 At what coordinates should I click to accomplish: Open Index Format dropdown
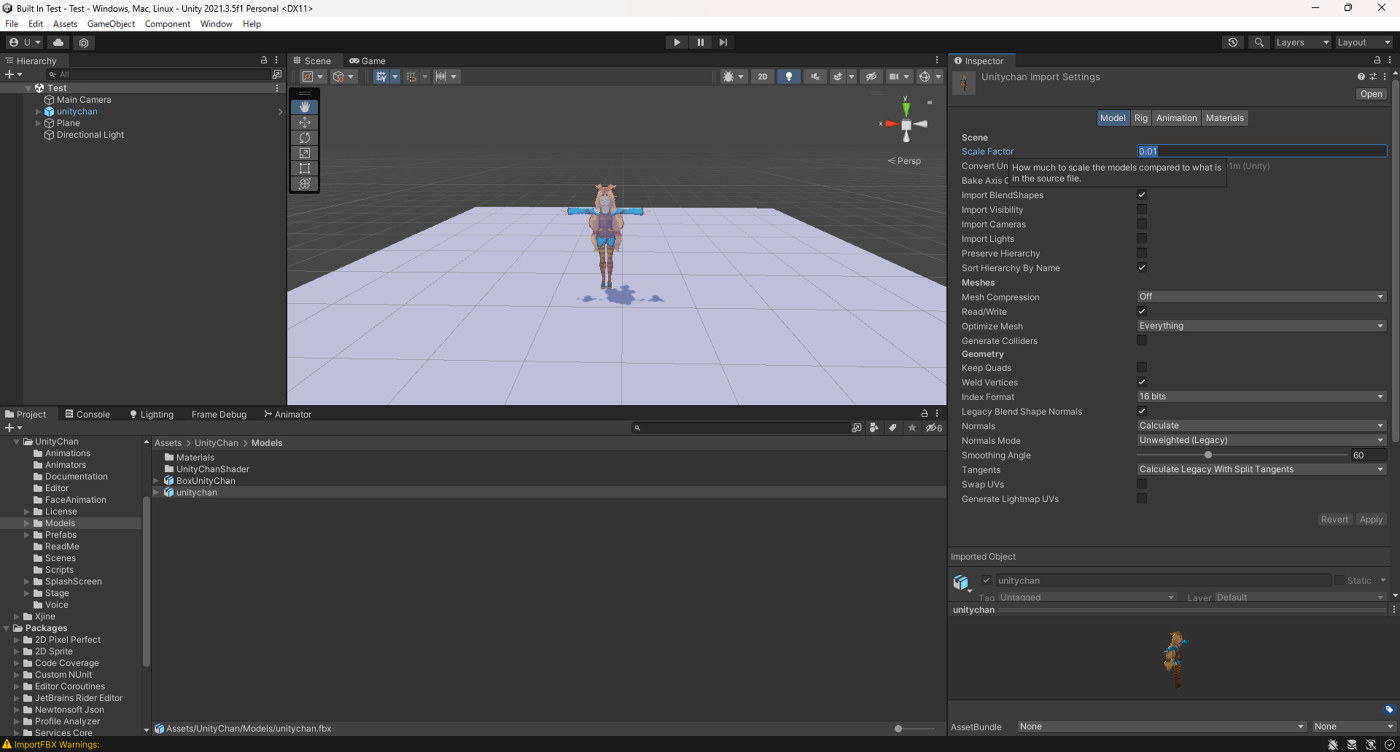(1262, 397)
